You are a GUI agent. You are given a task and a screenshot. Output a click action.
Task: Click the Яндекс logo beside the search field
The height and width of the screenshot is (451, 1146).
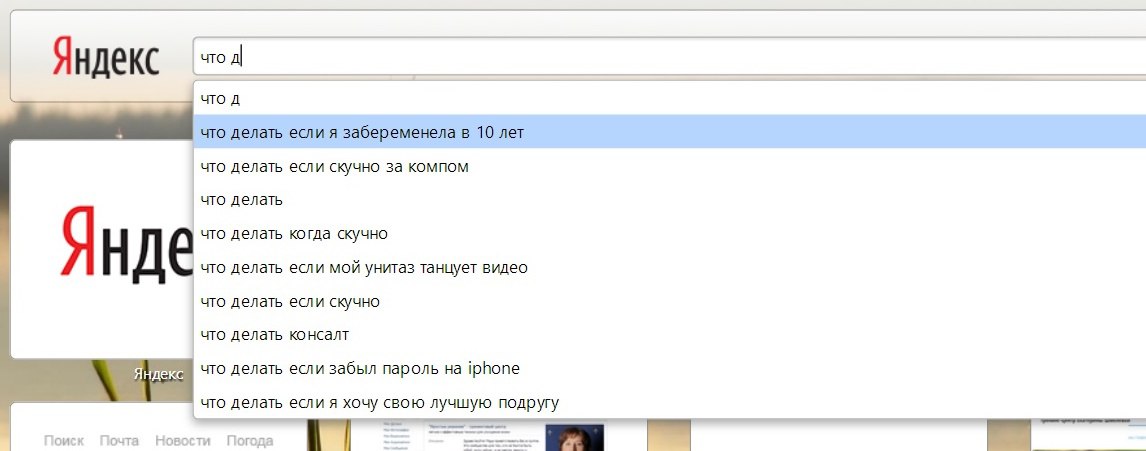click(106, 58)
